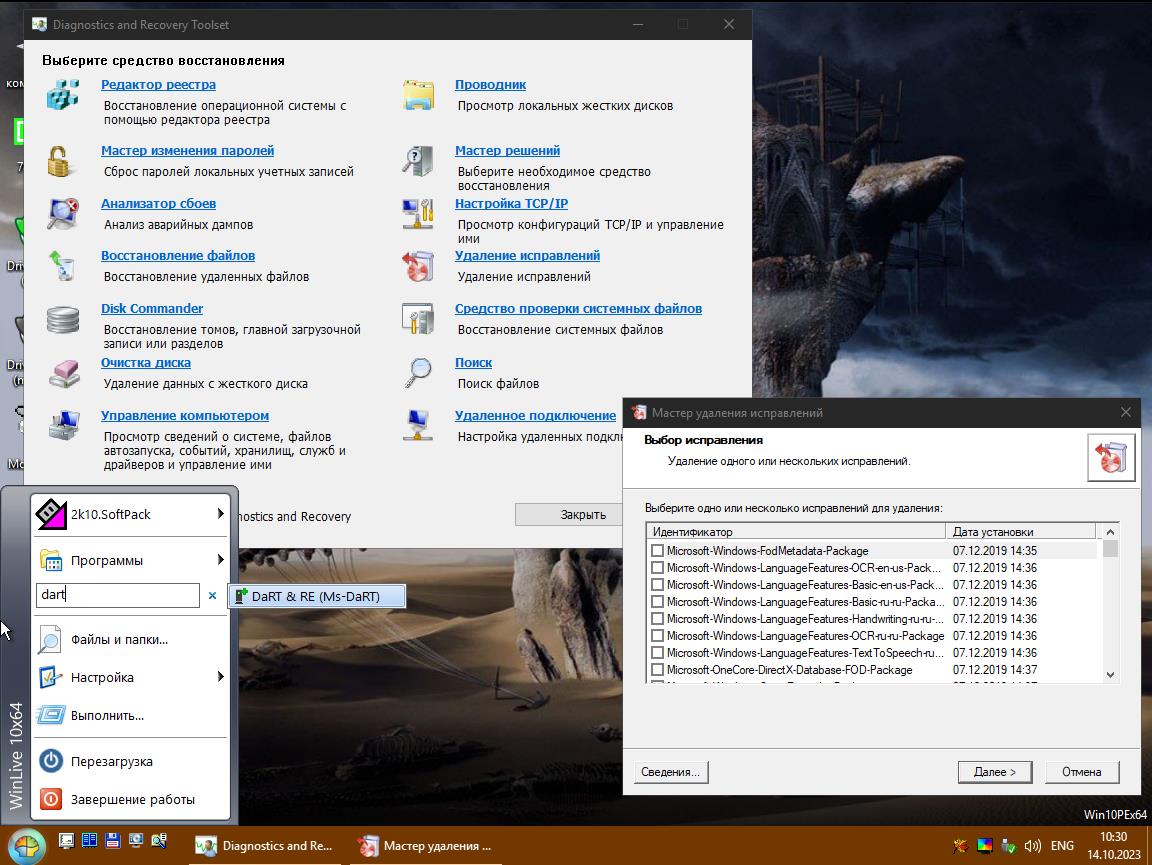Image resolution: width=1152 pixels, height=865 pixels.
Task: Click the recycle bin icon for Восстановление файлов
Action: coord(63,265)
